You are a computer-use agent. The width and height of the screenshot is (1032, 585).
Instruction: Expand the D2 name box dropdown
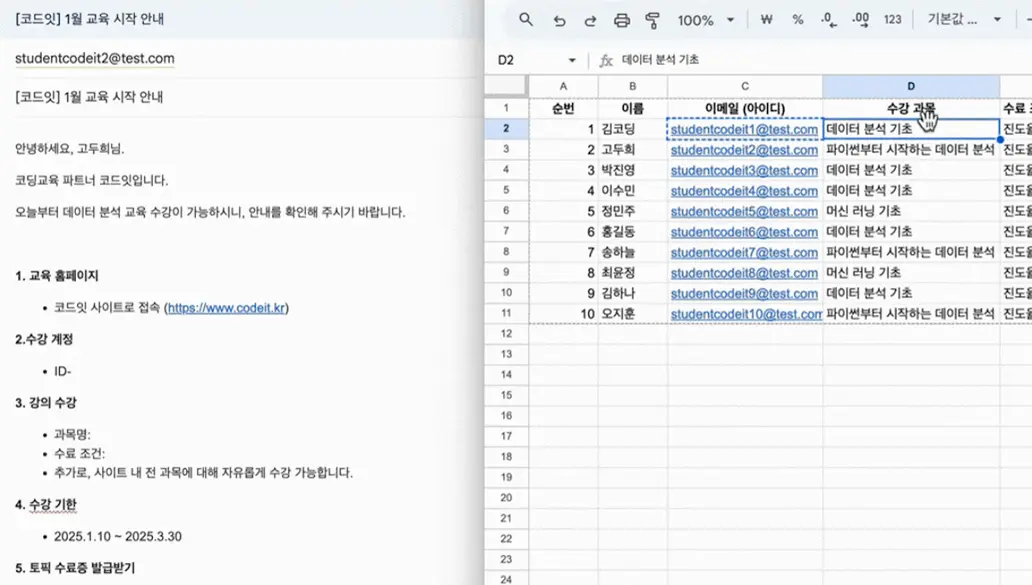pyautogui.click(x=571, y=60)
